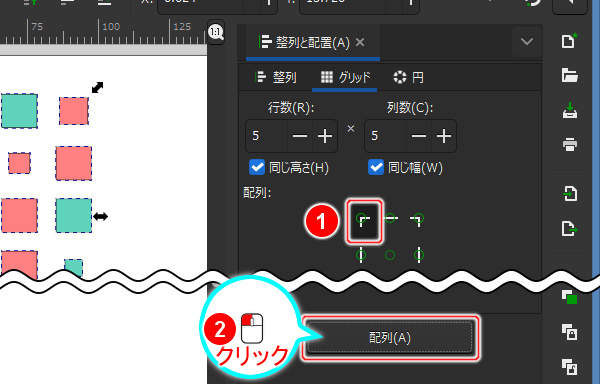Image resolution: width=600 pixels, height=384 pixels.
Task: Select center cell alignment icon
Action: pos(390,255)
